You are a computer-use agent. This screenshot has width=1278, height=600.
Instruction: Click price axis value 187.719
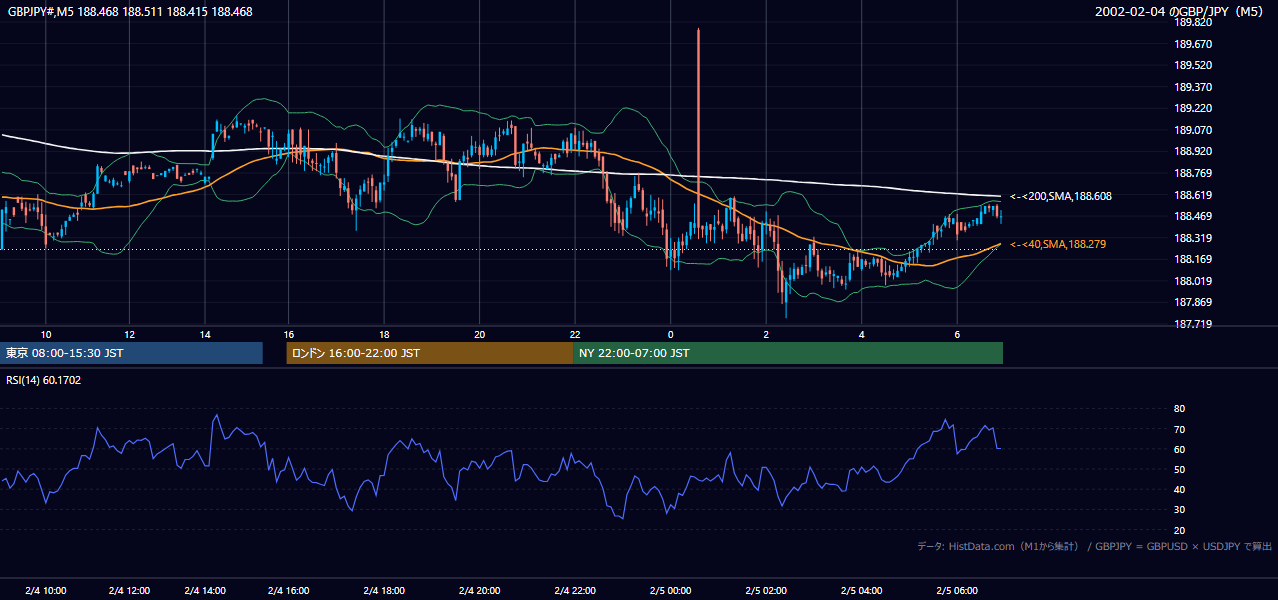pyautogui.click(x=1192, y=325)
